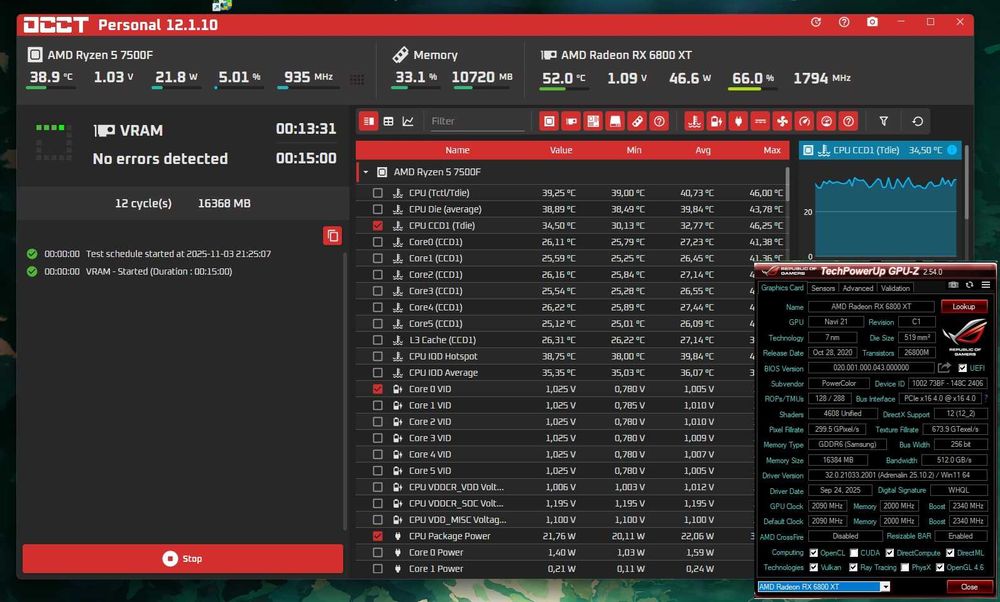Uncheck the CPU CCD1 (Tdie) row checkbox

pyautogui.click(x=378, y=226)
